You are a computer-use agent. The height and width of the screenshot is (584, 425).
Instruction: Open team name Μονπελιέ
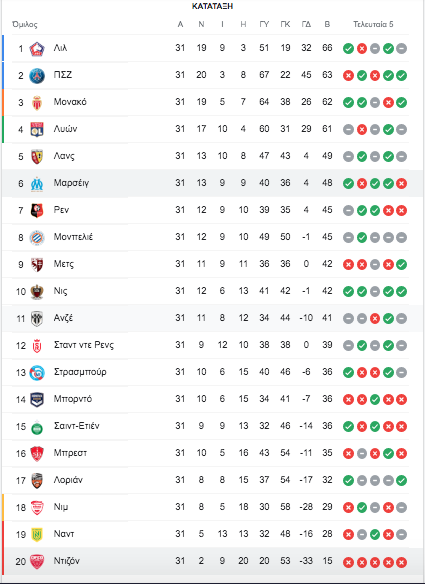[x=73, y=237]
